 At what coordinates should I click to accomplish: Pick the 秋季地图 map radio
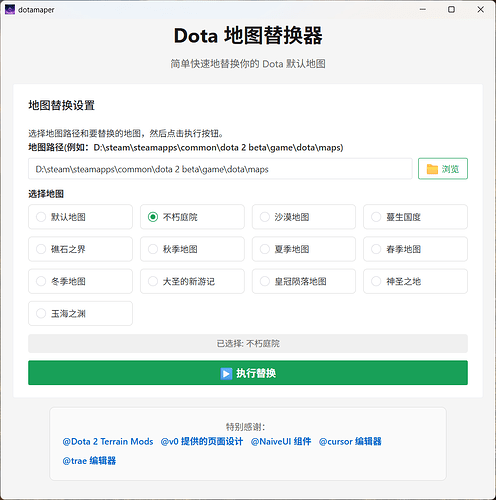point(192,249)
